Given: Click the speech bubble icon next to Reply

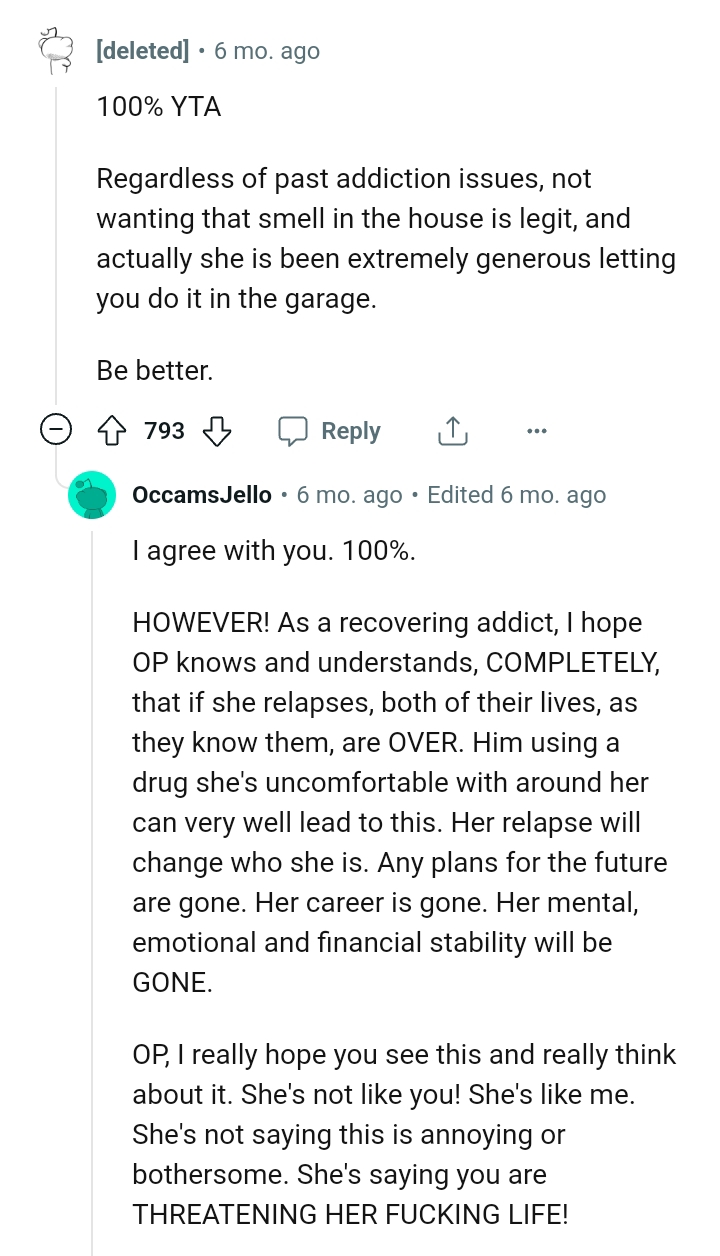Looking at the screenshot, I should pos(295,430).
